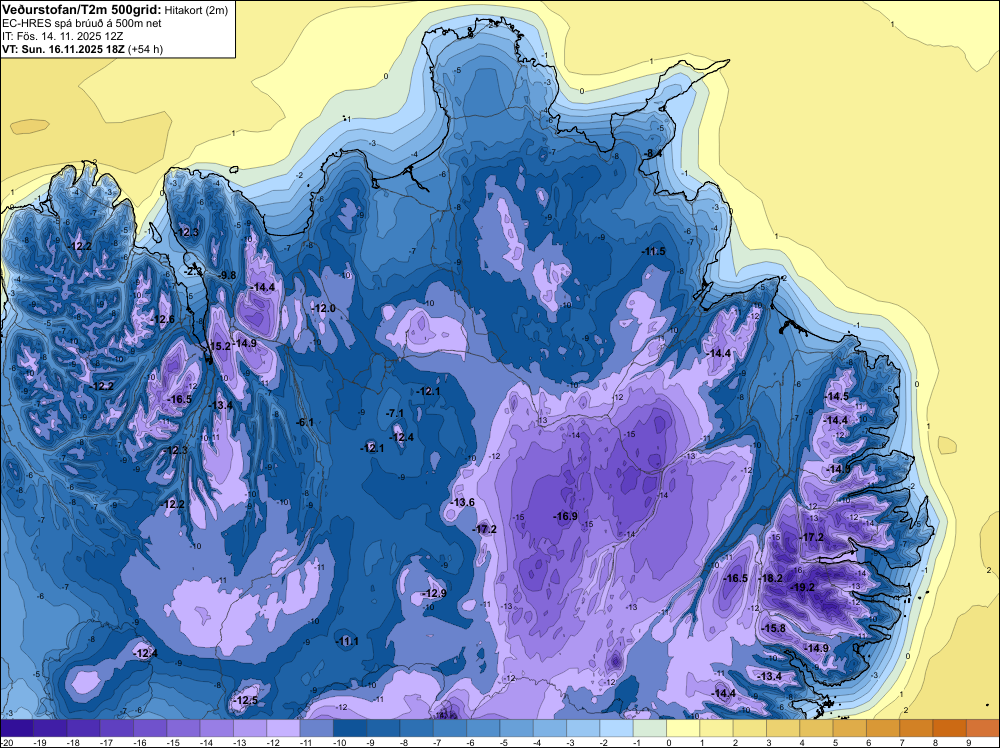This screenshot has height=748, width=1000.
Task: Click the 0 label on the color legend
Action: [669, 742]
